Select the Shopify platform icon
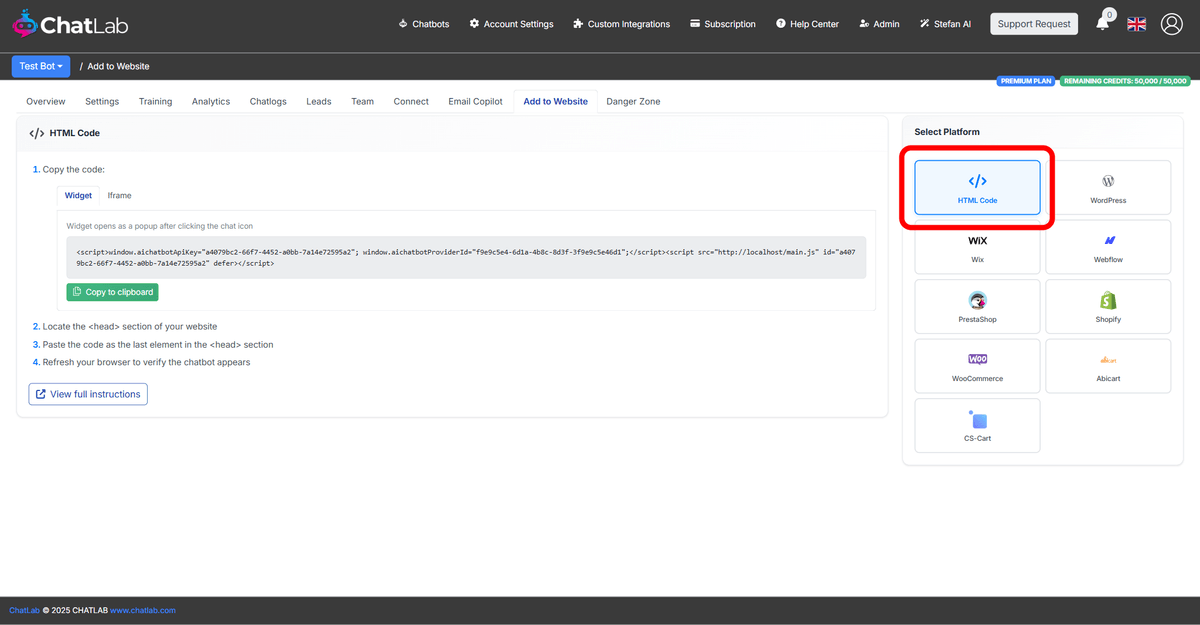 [1108, 306]
